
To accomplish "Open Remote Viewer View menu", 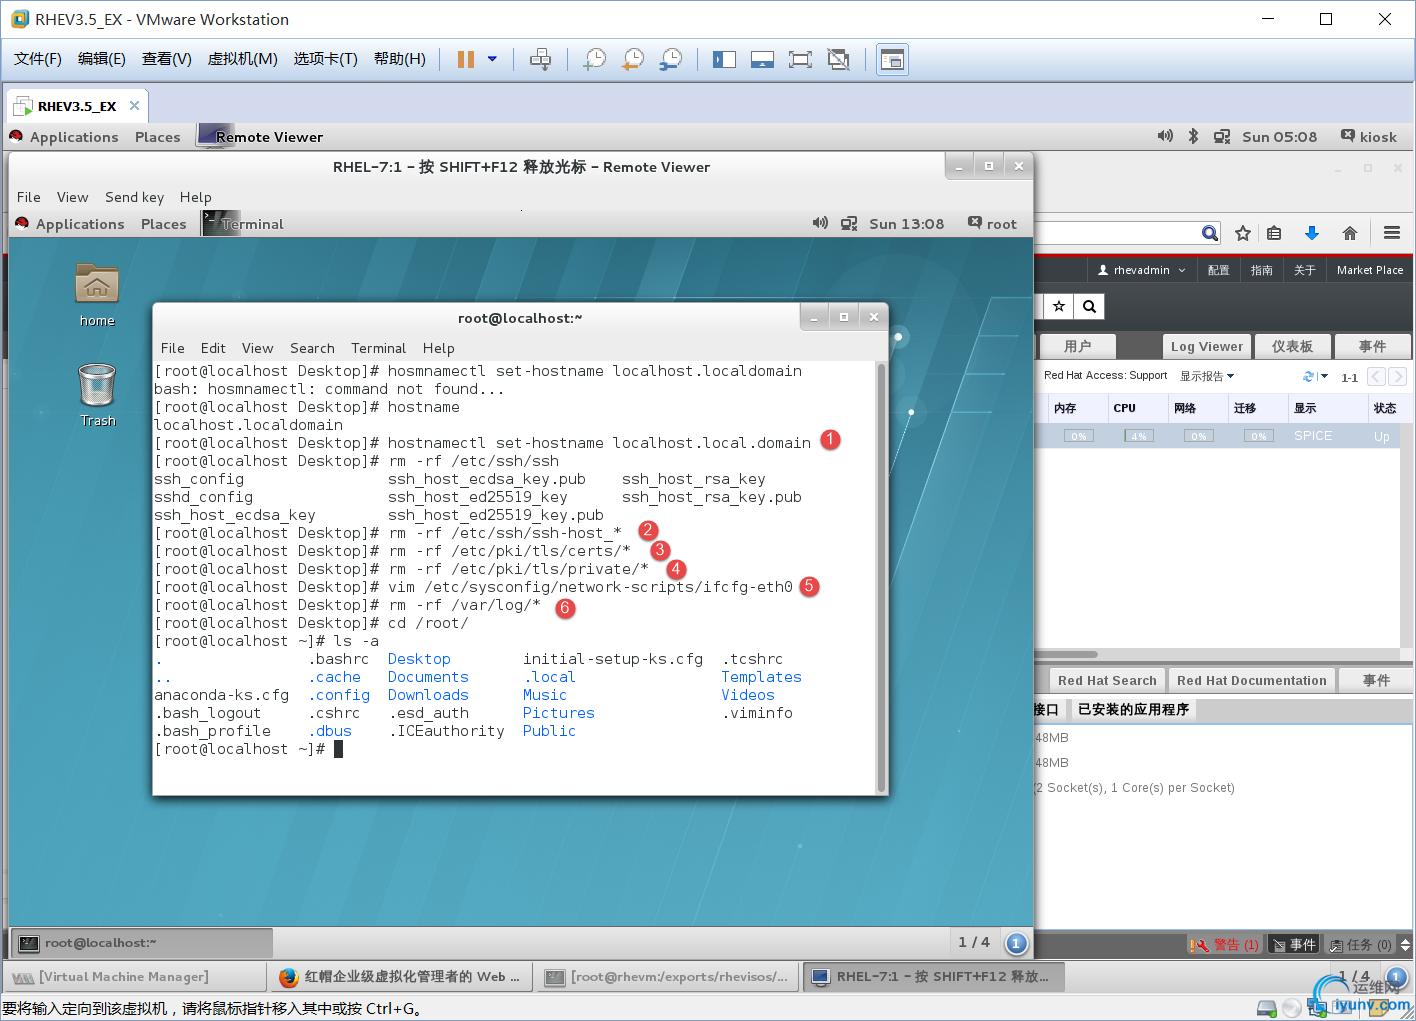I will tap(72, 197).
